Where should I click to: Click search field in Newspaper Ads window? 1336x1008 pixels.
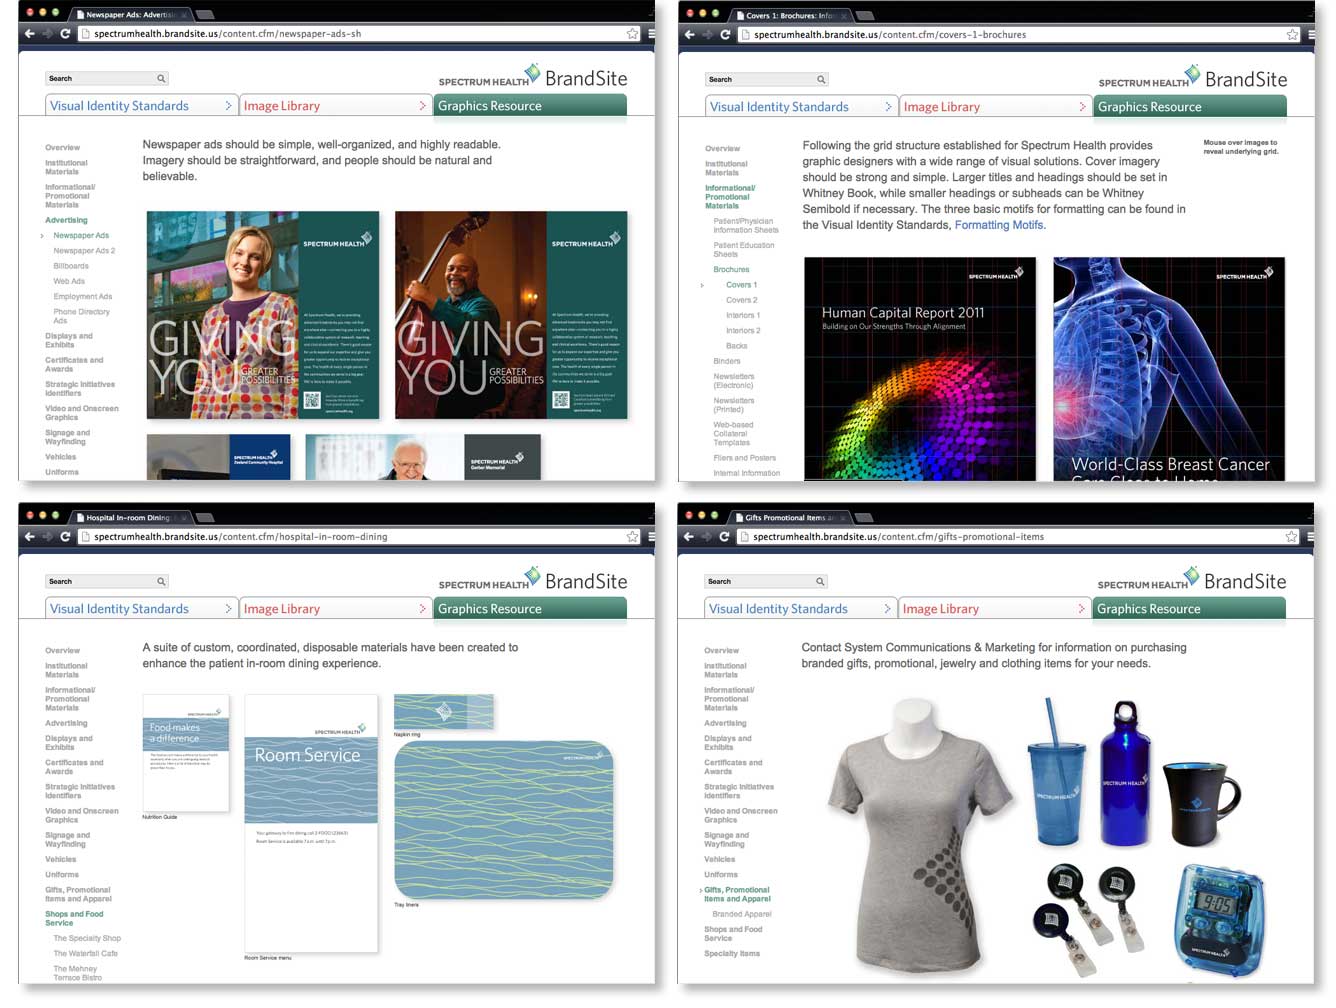(x=107, y=78)
